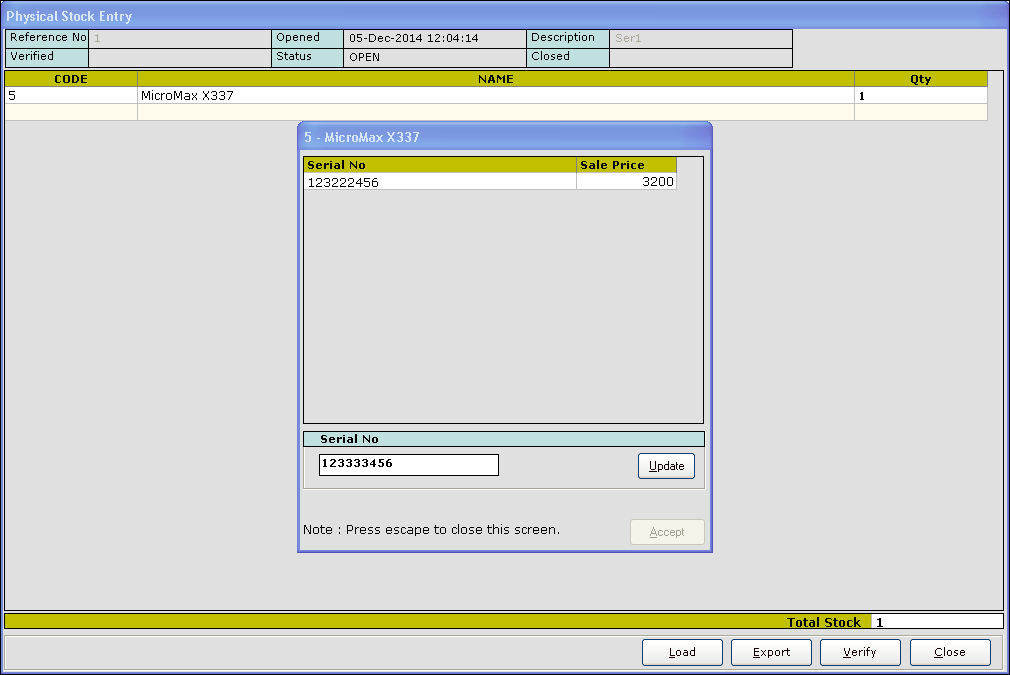Image resolution: width=1010 pixels, height=675 pixels.
Task: Click the Opened date 05-Dec-2014 12:04:14
Action: [x=435, y=38]
